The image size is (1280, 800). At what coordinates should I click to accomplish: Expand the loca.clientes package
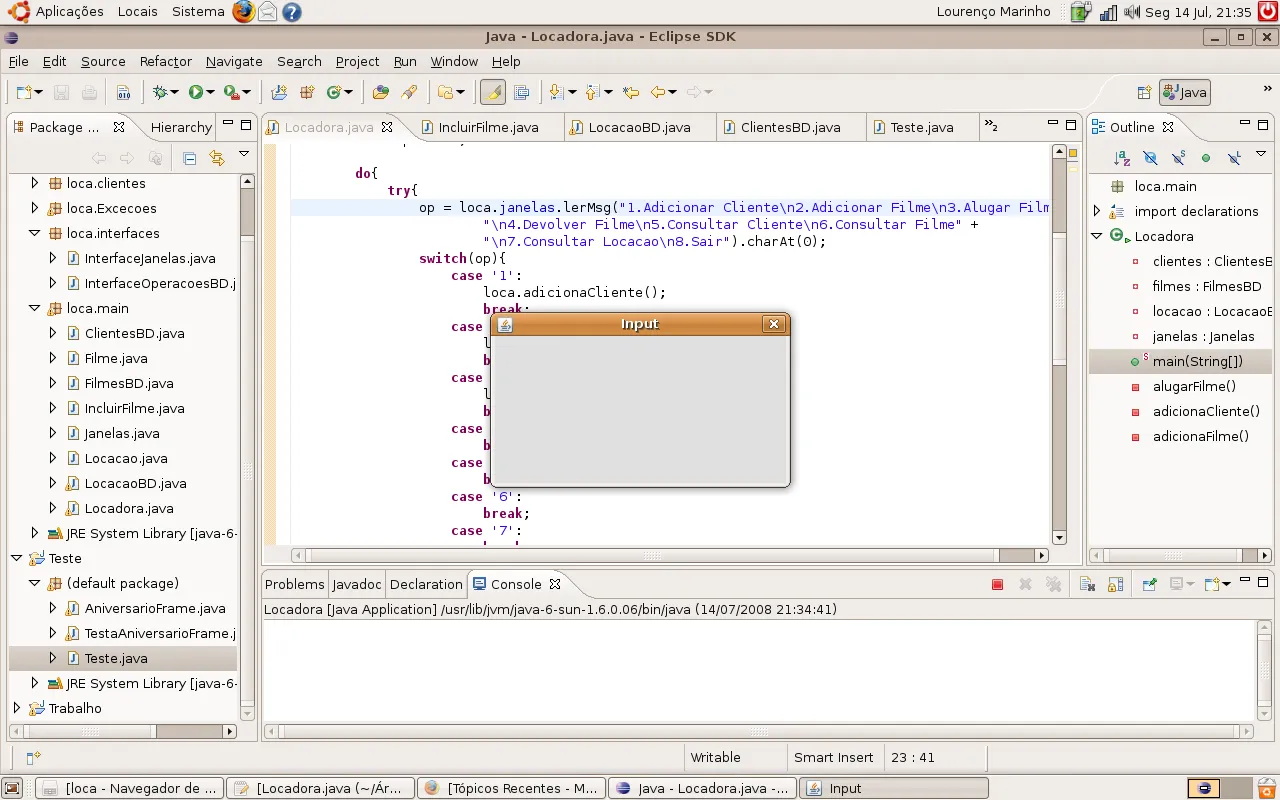[35, 183]
